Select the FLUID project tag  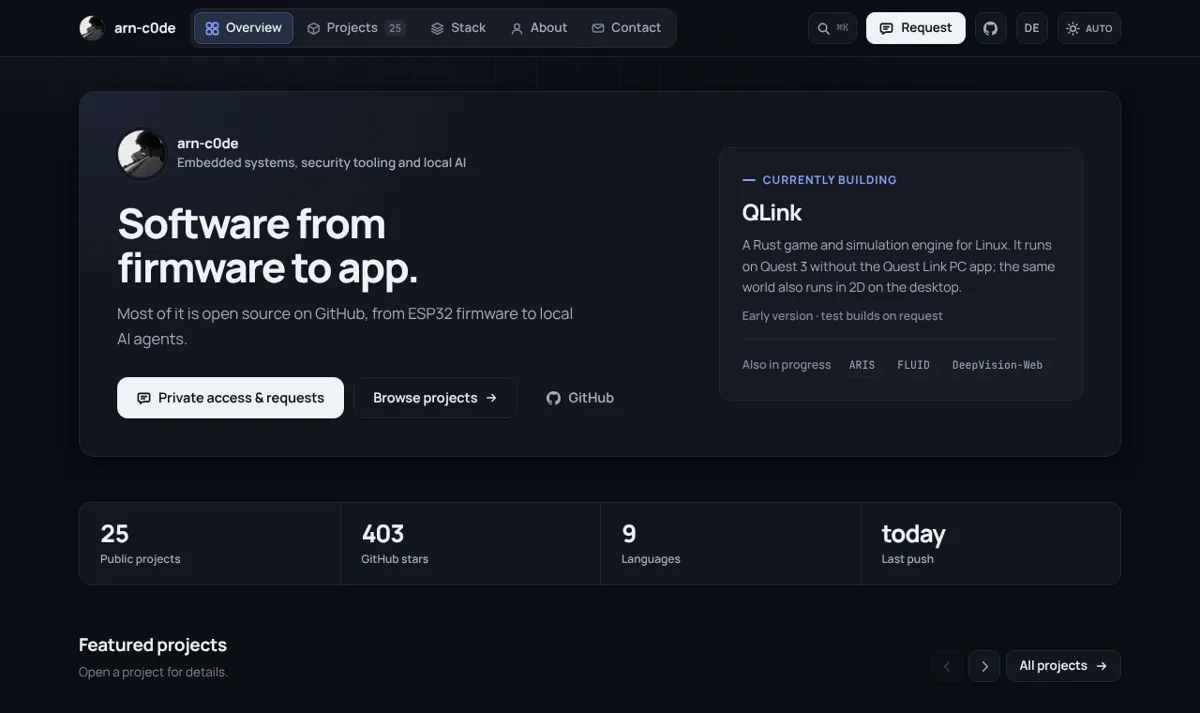click(913, 365)
